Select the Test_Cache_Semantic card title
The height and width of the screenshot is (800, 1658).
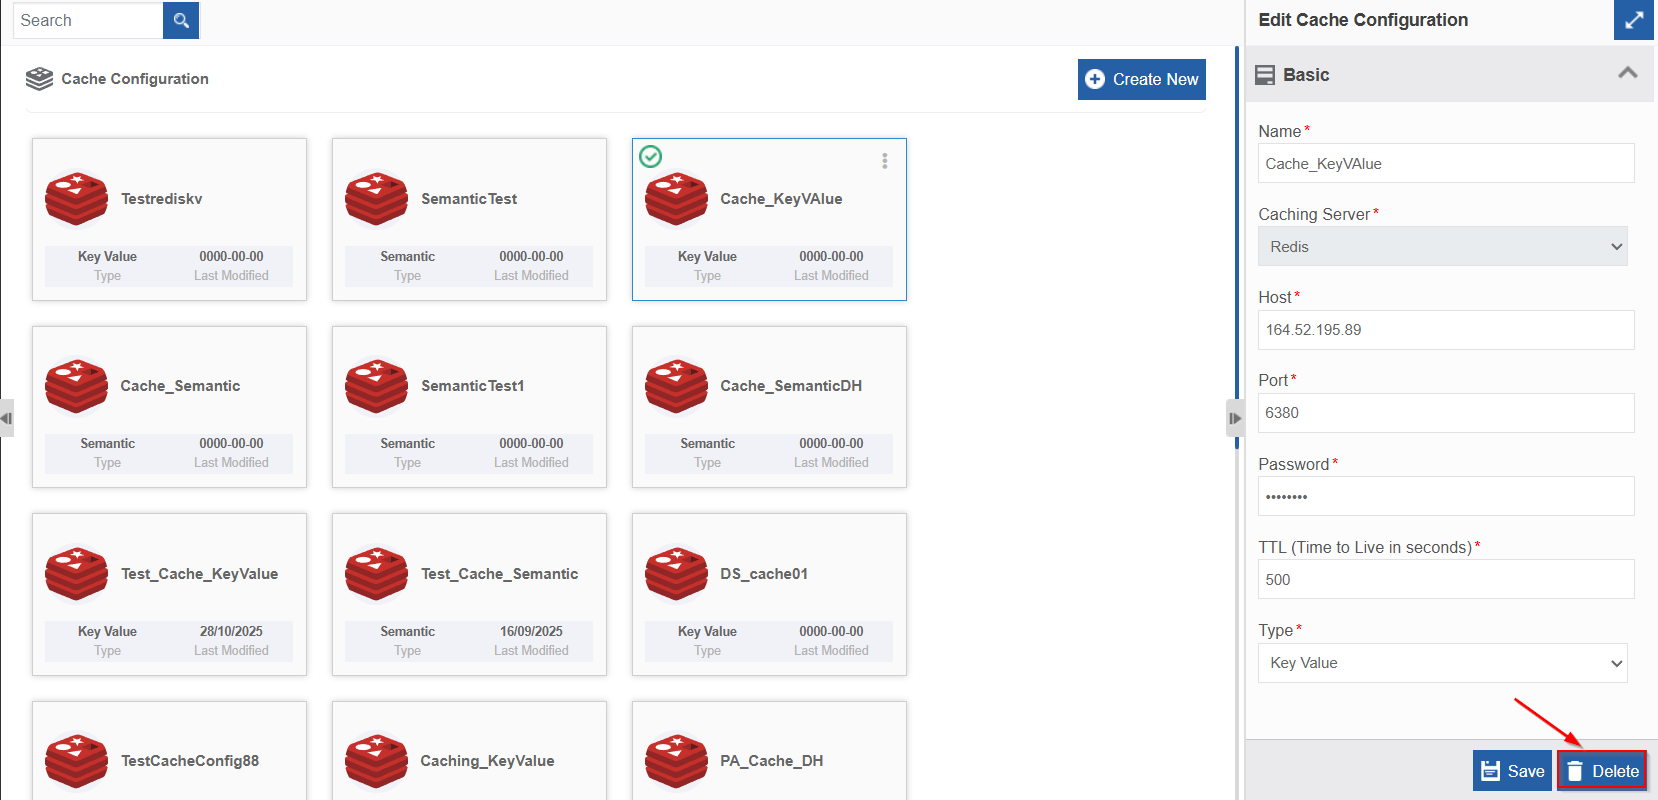pos(500,574)
